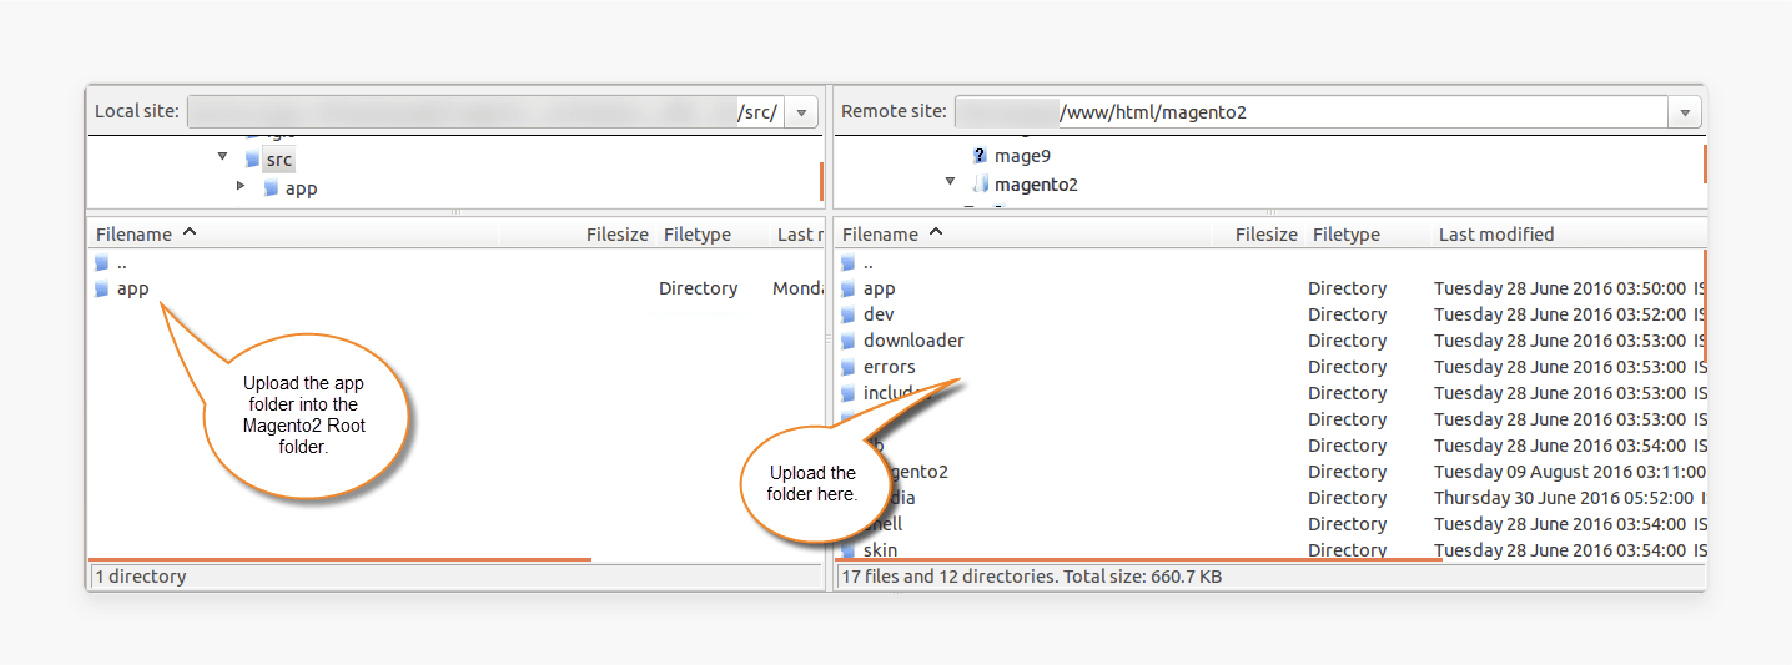
Task: Click downloader folder icon in remote list
Action: 848,341
